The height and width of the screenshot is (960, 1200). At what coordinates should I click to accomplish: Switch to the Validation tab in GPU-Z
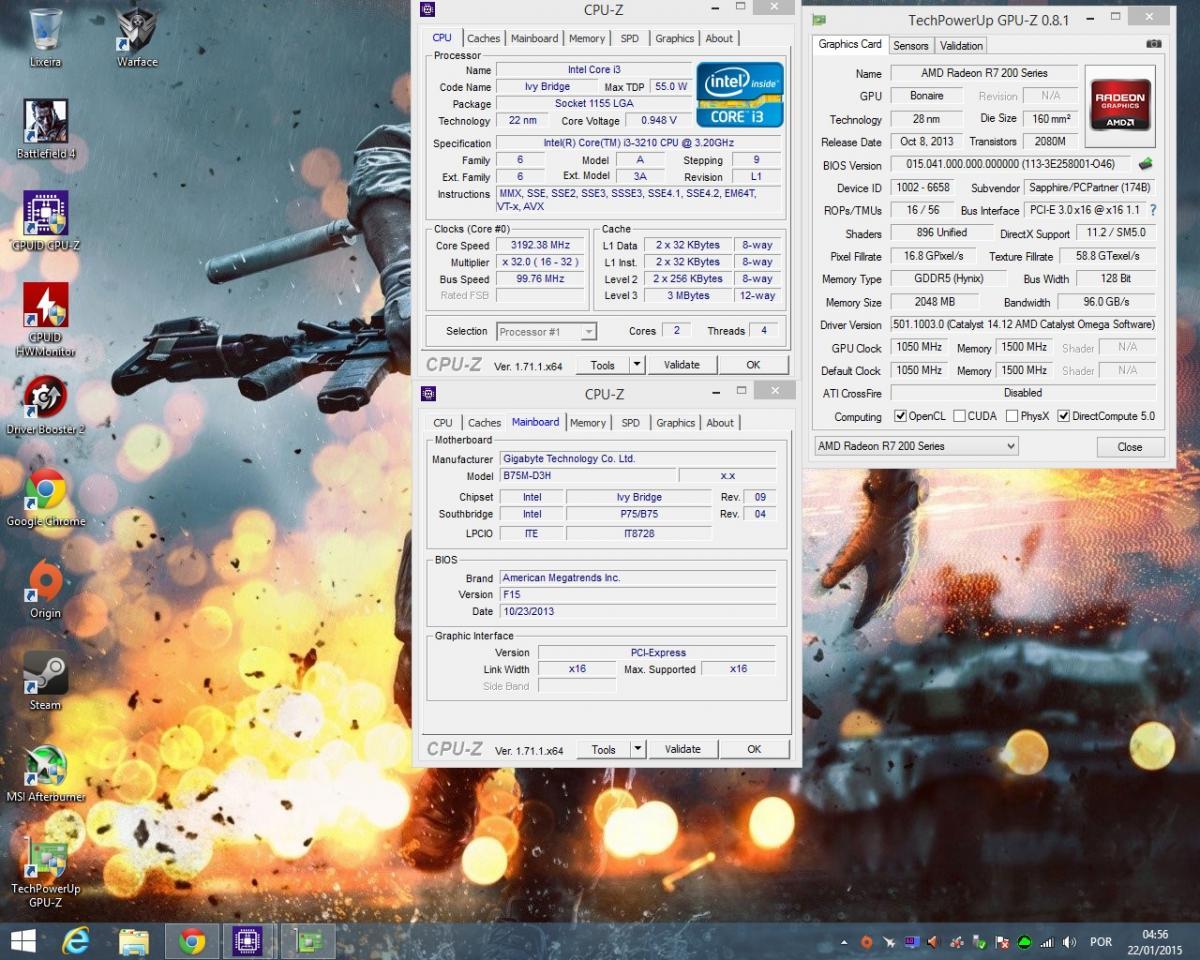click(961, 45)
